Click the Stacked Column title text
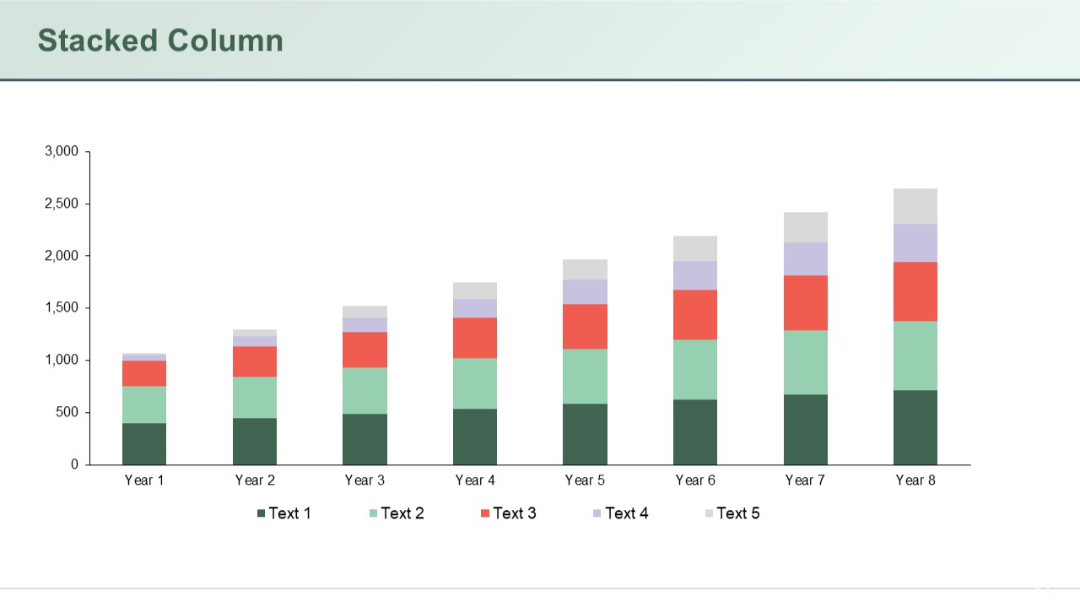The height and width of the screenshot is (608, 1080). point(160,41)
